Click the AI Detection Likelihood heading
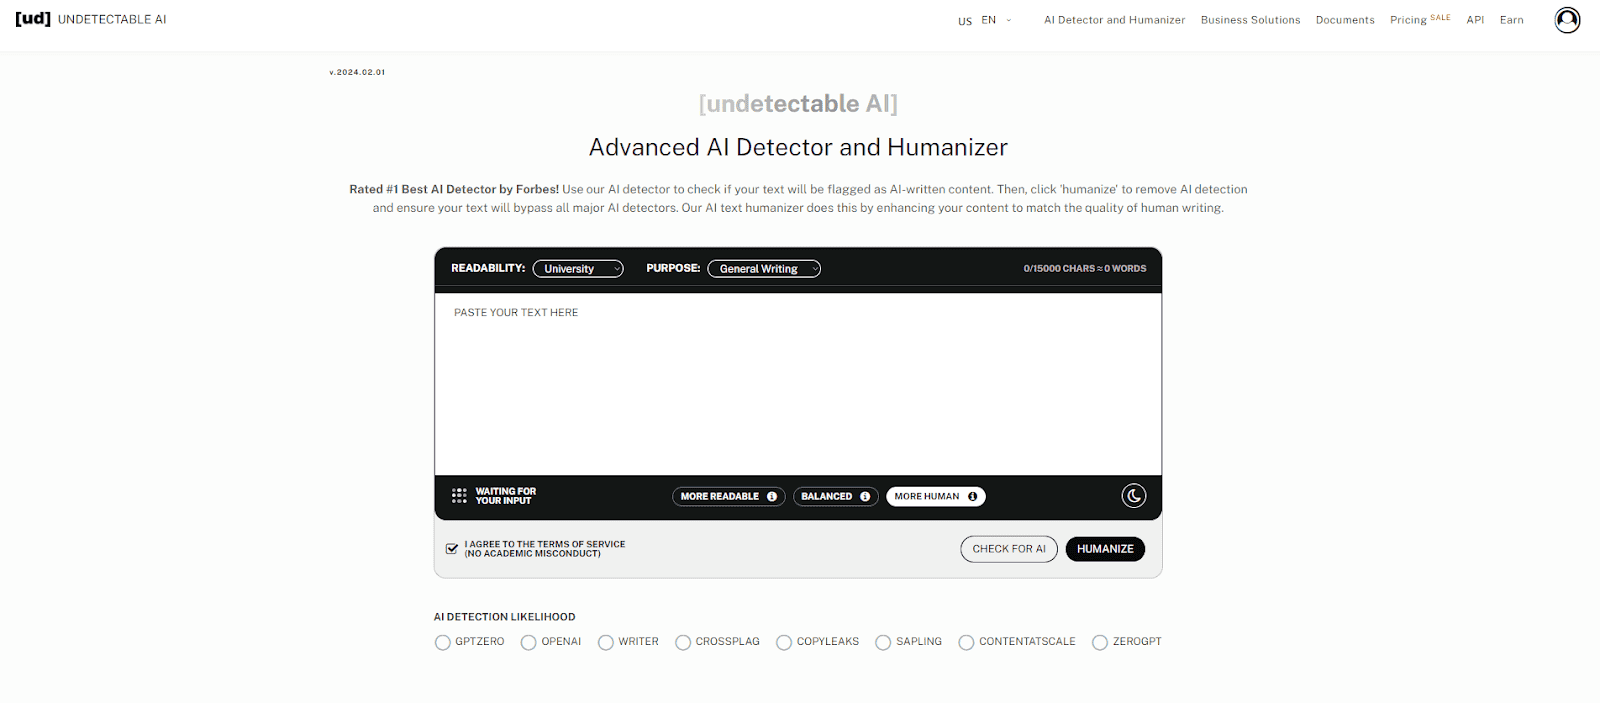 coord(505,617)
